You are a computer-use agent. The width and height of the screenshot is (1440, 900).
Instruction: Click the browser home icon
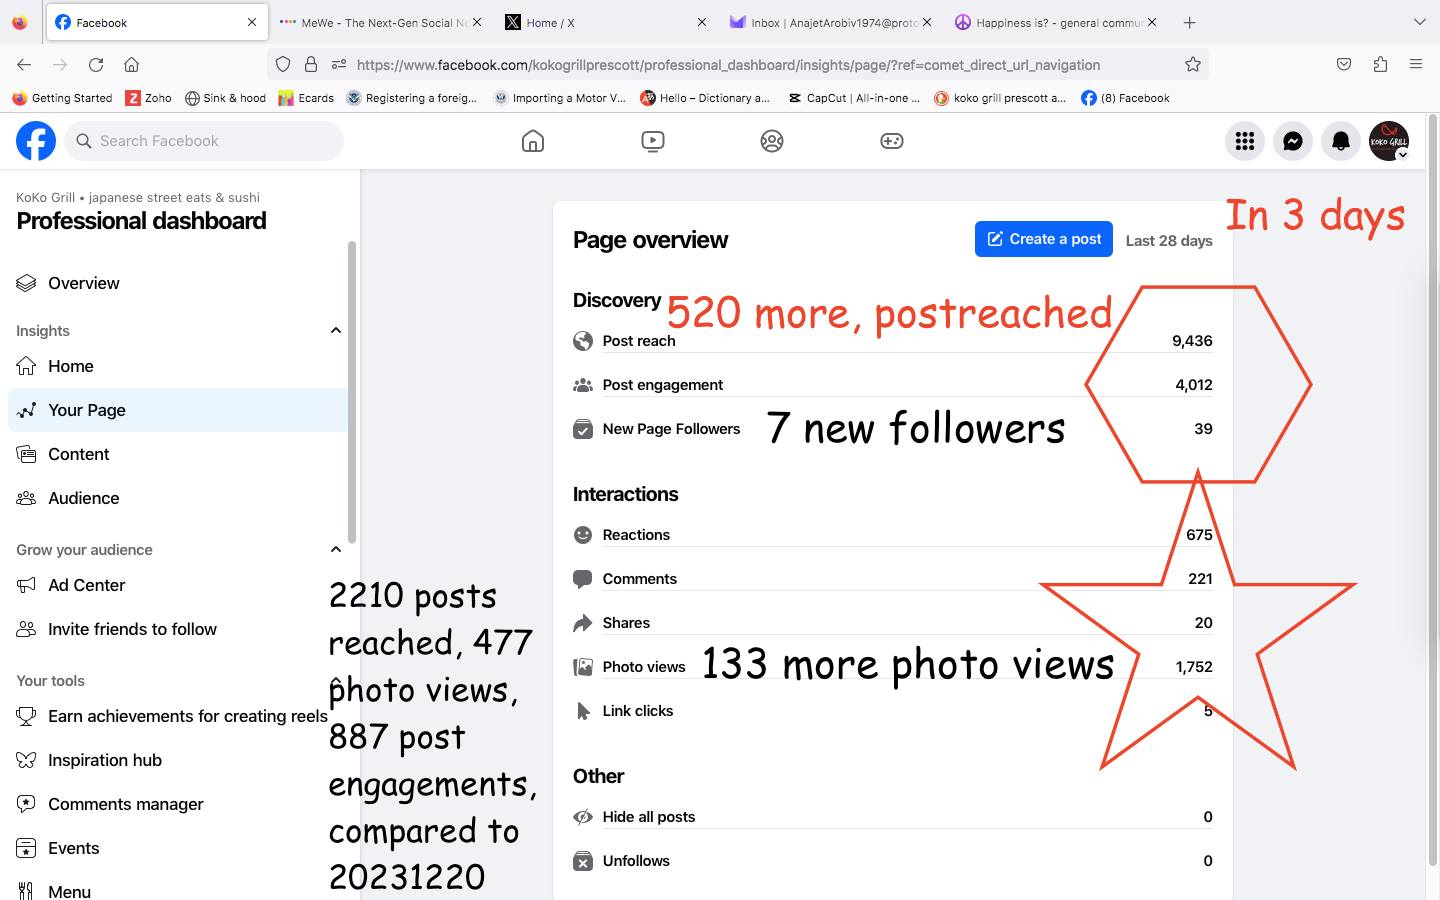pos(131,64)
